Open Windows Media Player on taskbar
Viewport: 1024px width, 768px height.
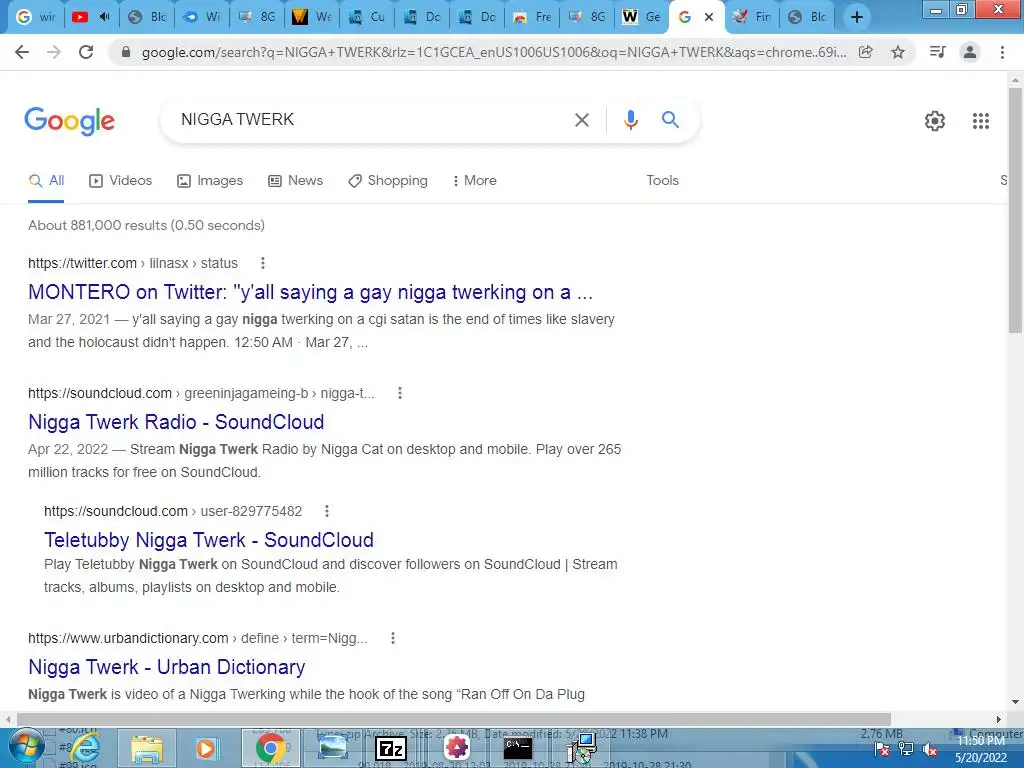[x=206, y=748]
